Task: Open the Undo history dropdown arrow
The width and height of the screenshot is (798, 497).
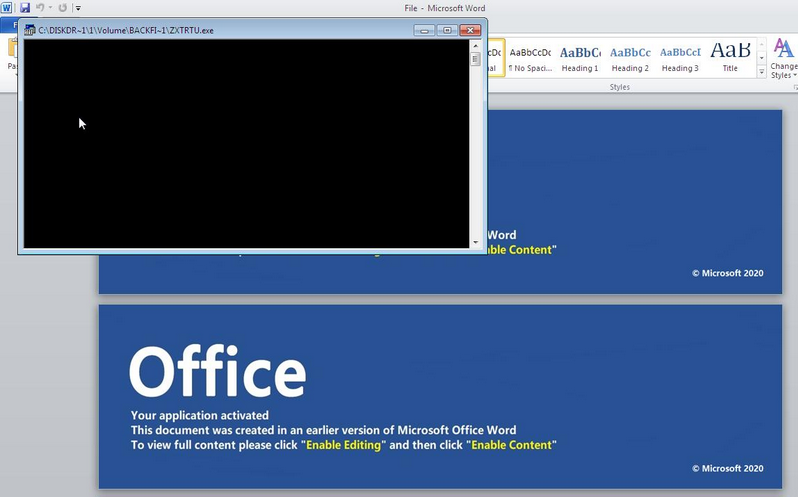Action: click(50, 8)
